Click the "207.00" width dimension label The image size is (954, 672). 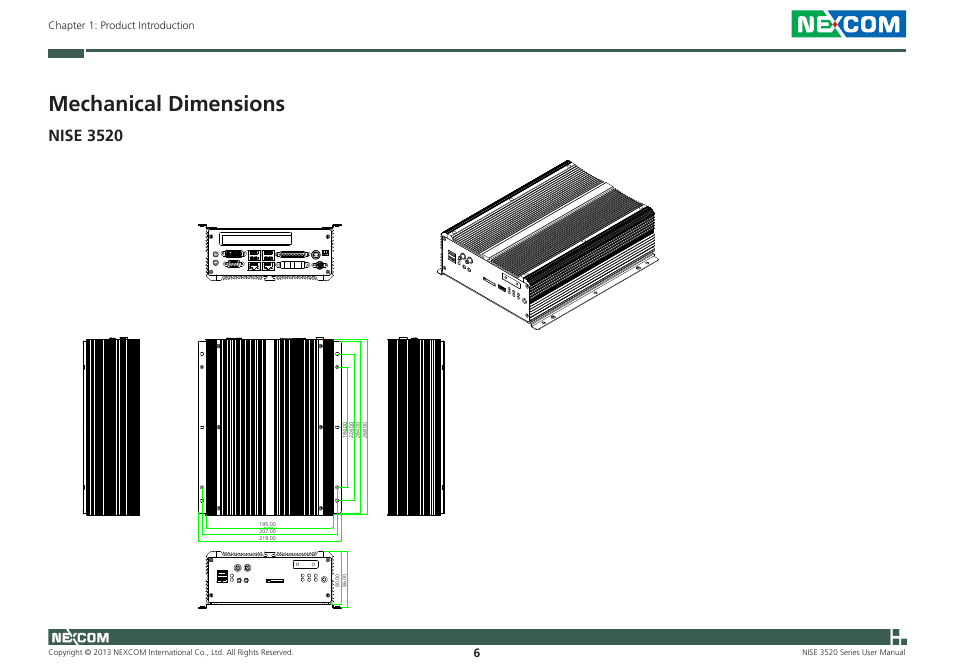tap(268, 531)
